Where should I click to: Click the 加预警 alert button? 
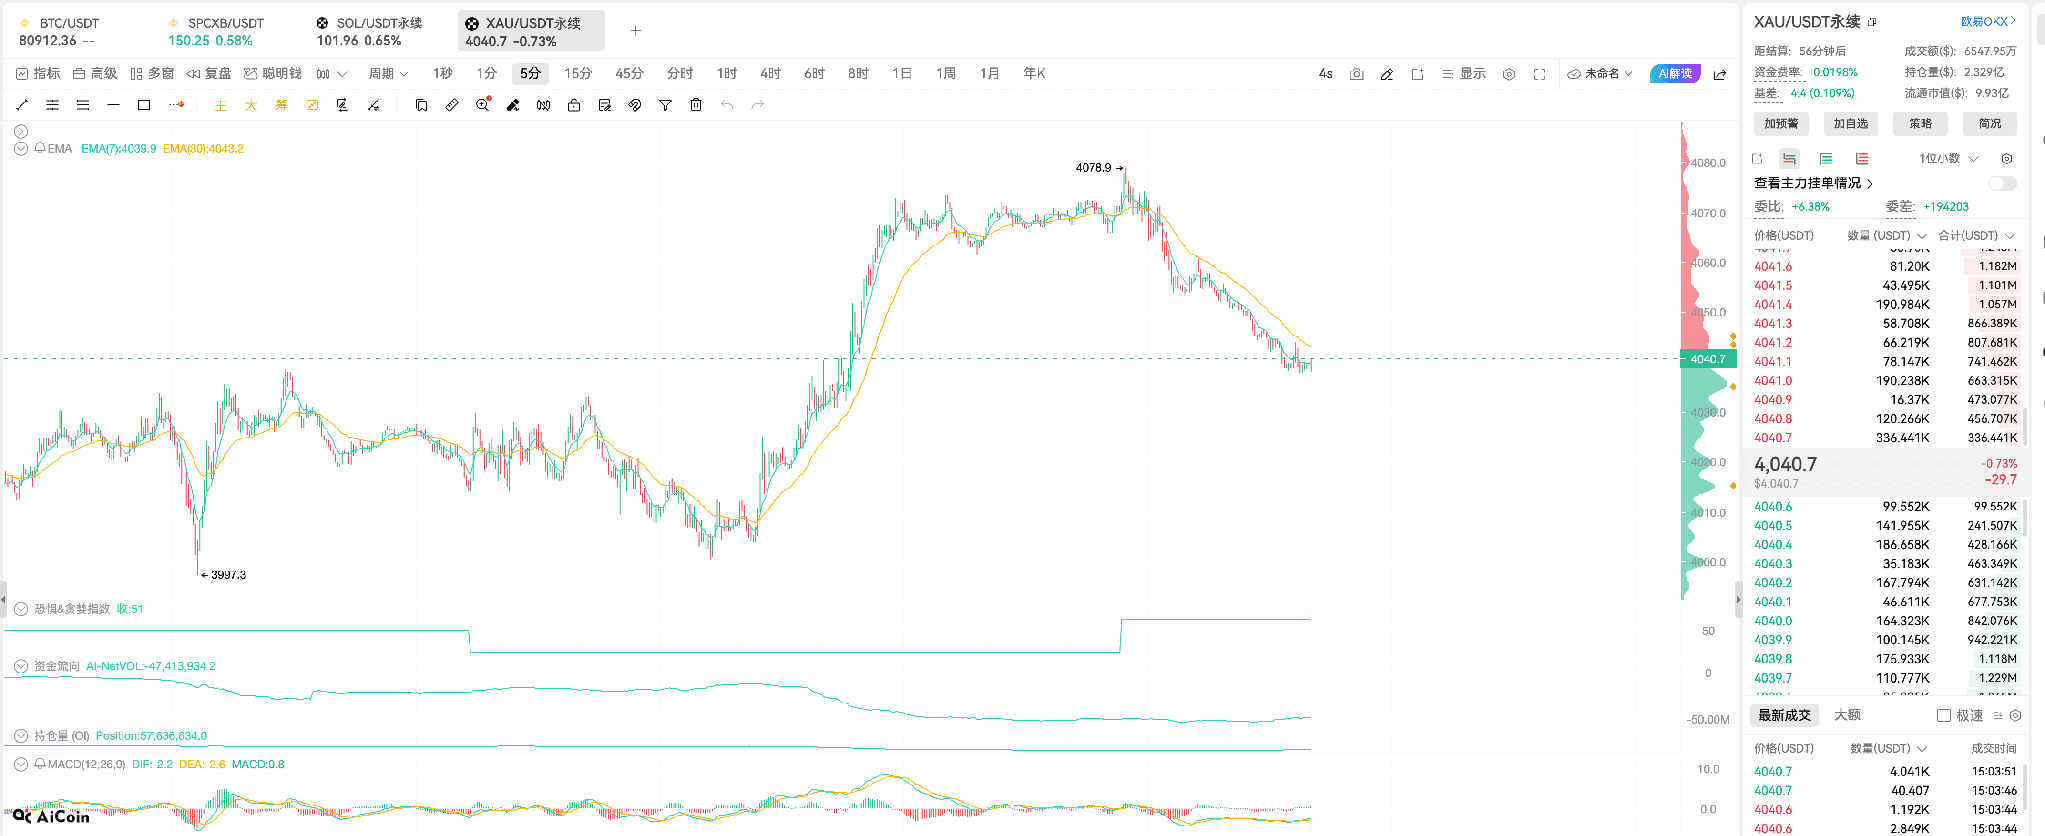coord(1781,124)
